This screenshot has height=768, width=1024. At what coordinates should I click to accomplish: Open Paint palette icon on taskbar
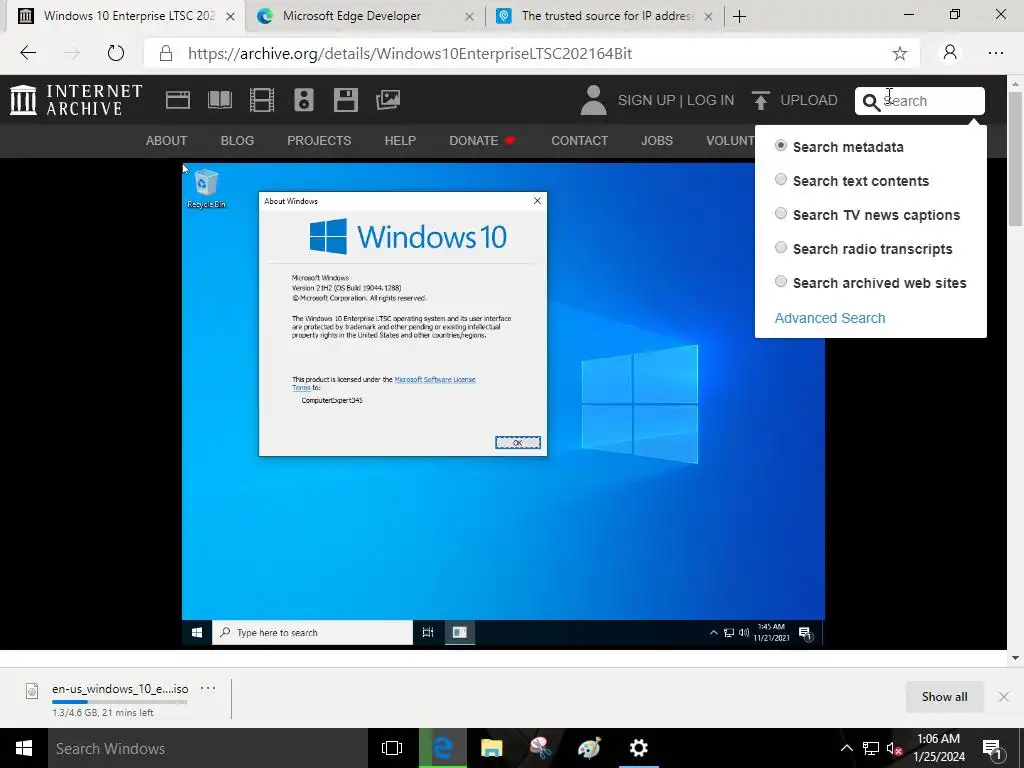point(589,748)
